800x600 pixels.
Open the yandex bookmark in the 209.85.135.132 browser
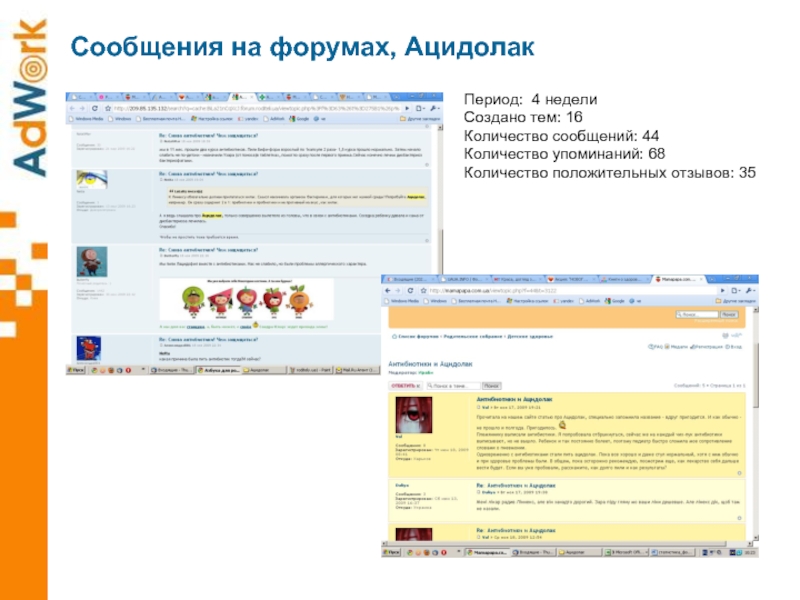point(248,118)
